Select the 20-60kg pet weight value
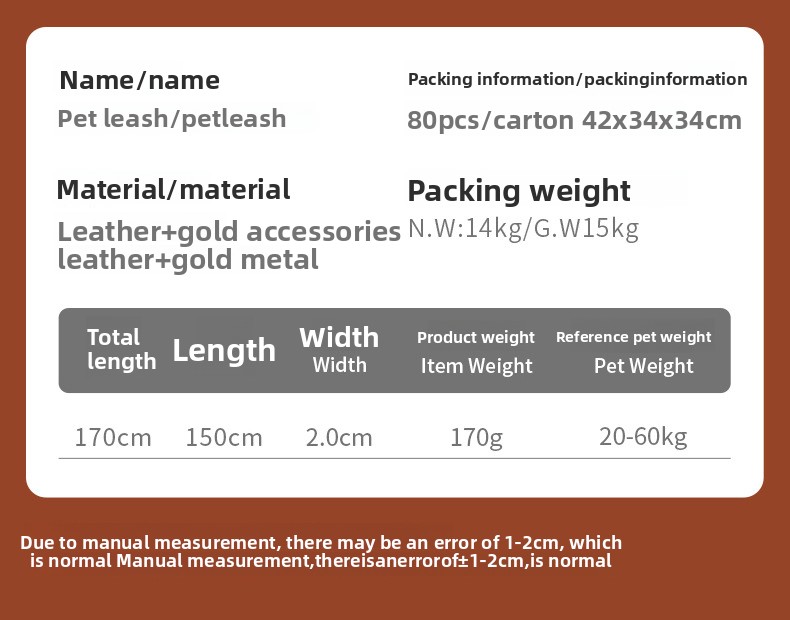The width and height of the screenshot is (790, 620). coord(643,437)
